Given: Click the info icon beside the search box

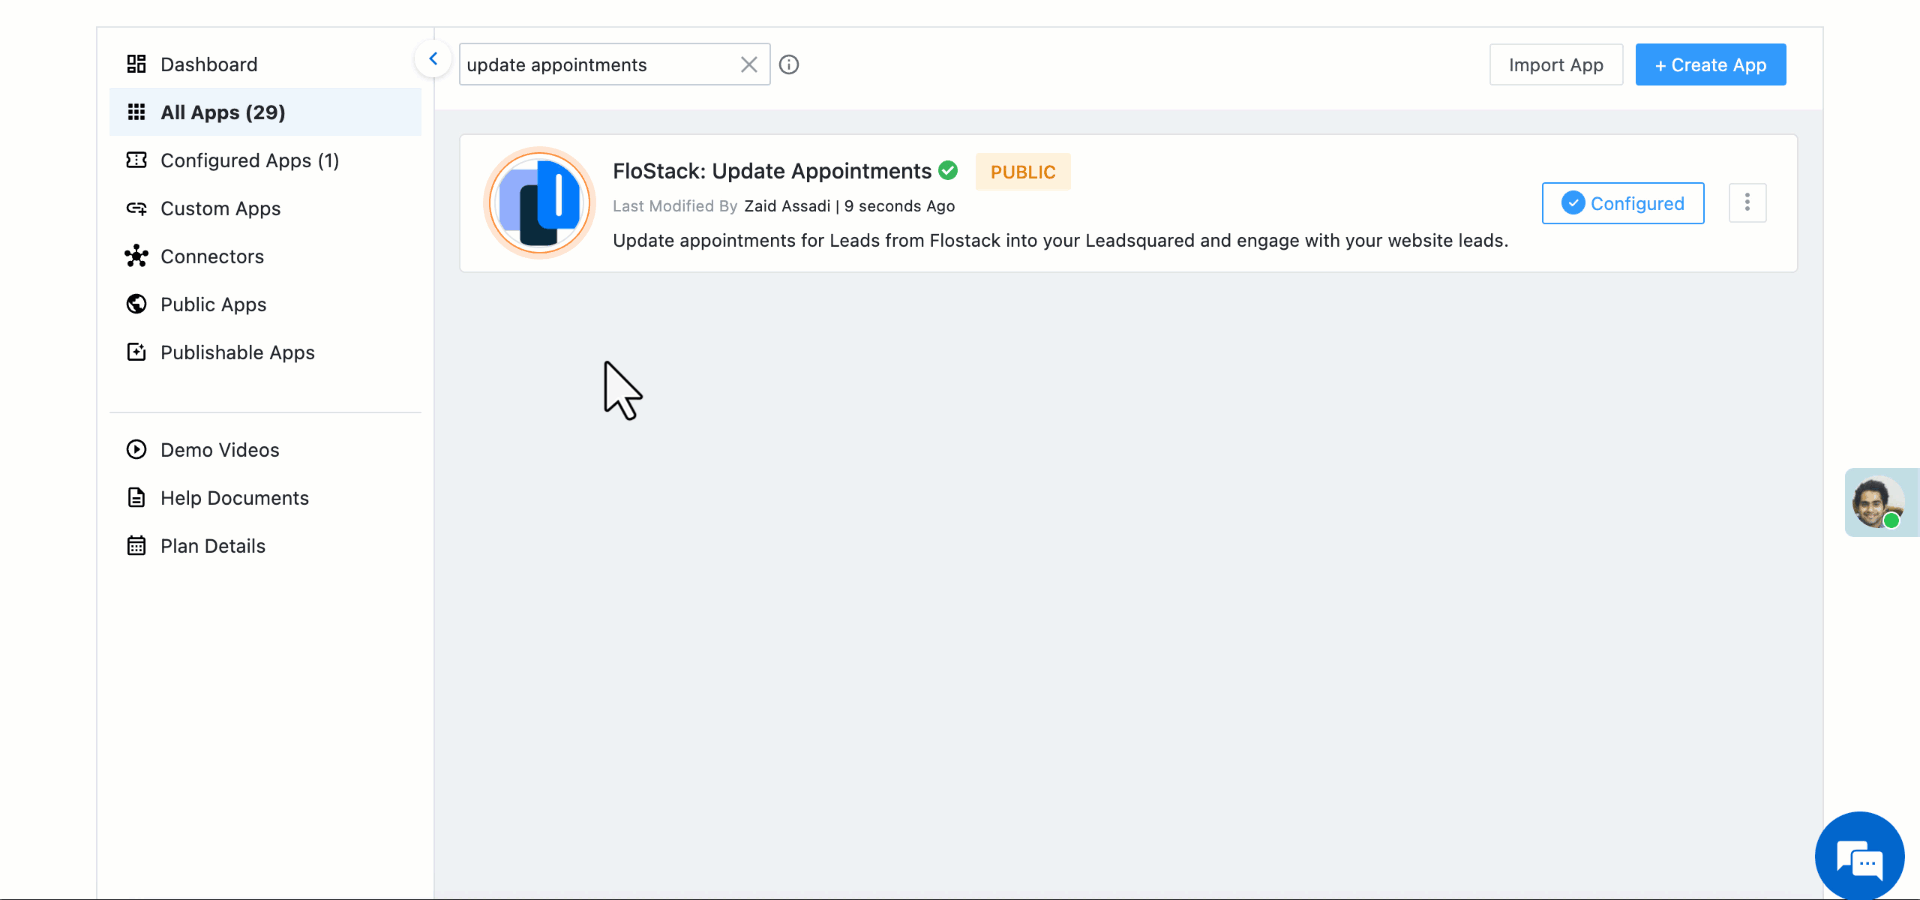Looking at the screenshot, I should 789,64.
